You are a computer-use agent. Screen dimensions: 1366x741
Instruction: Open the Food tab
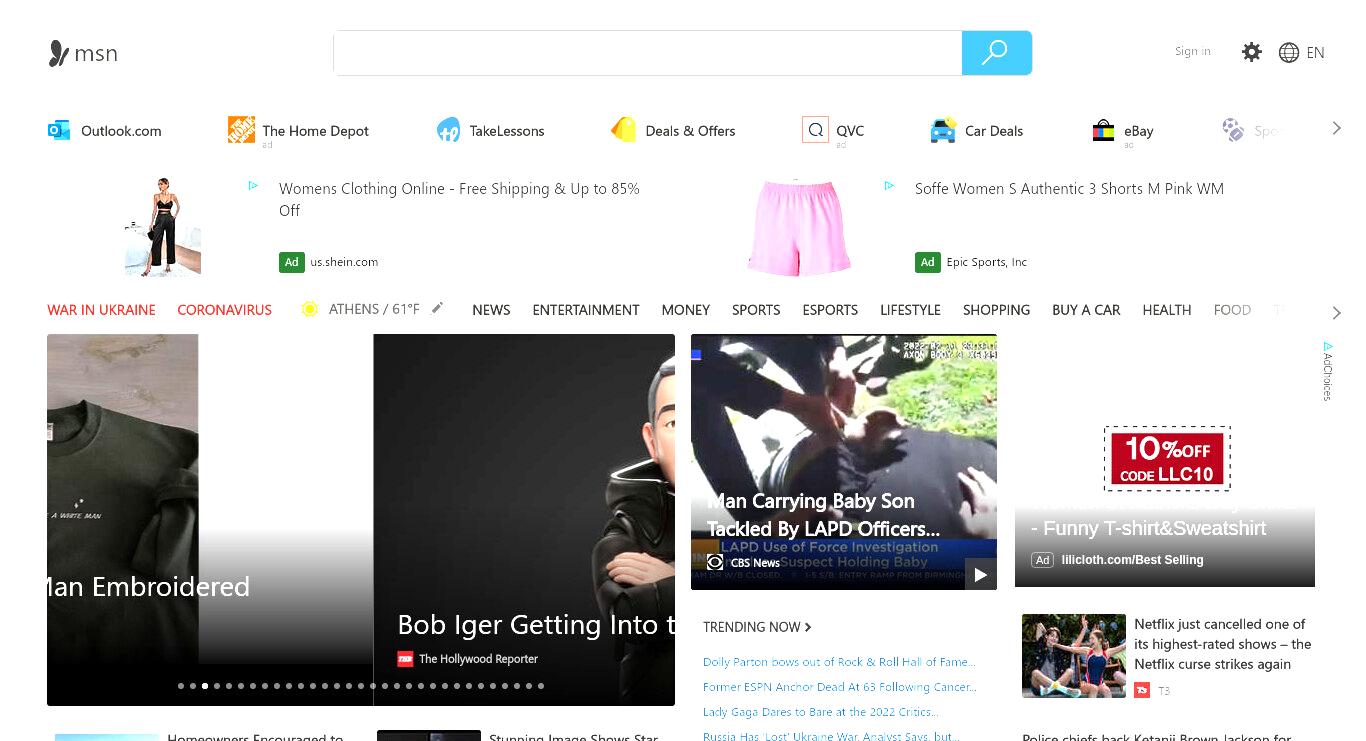pos(1232,310)
